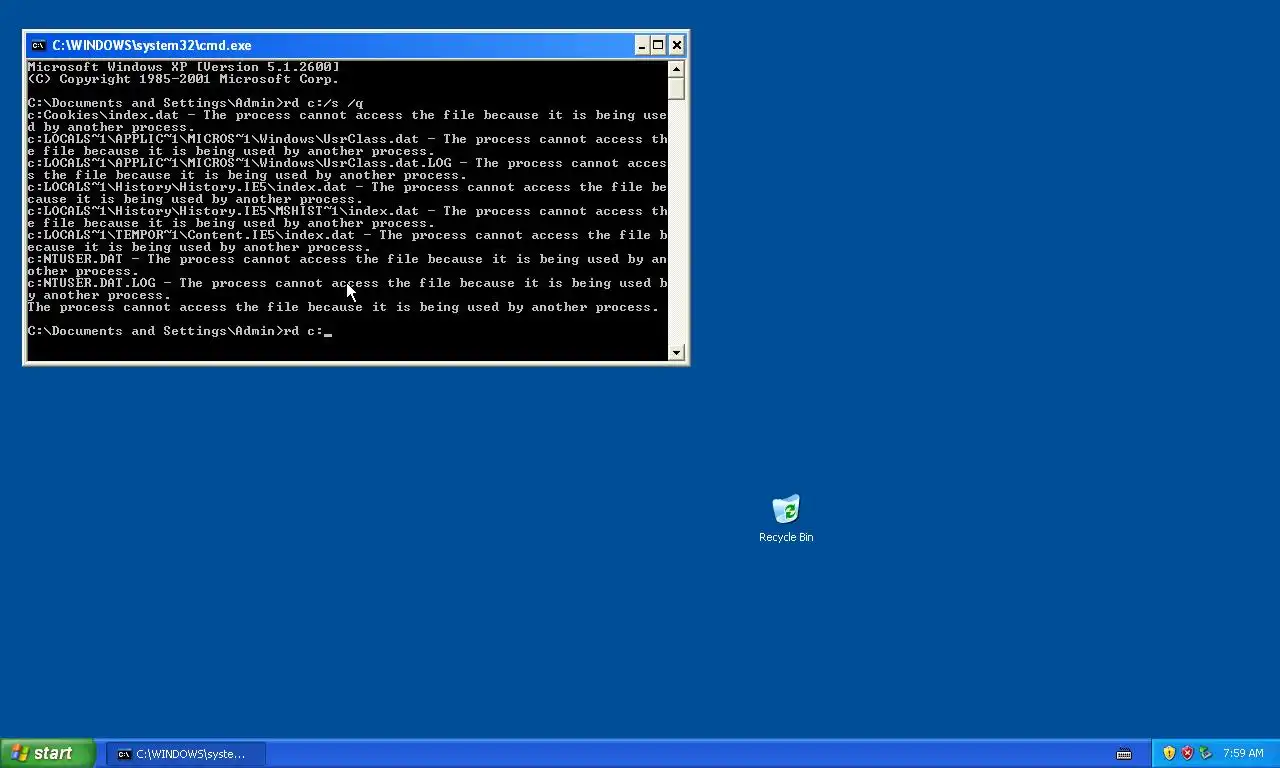Open the Start menu
Screen dimensions: 1280x768
point(47,753)
